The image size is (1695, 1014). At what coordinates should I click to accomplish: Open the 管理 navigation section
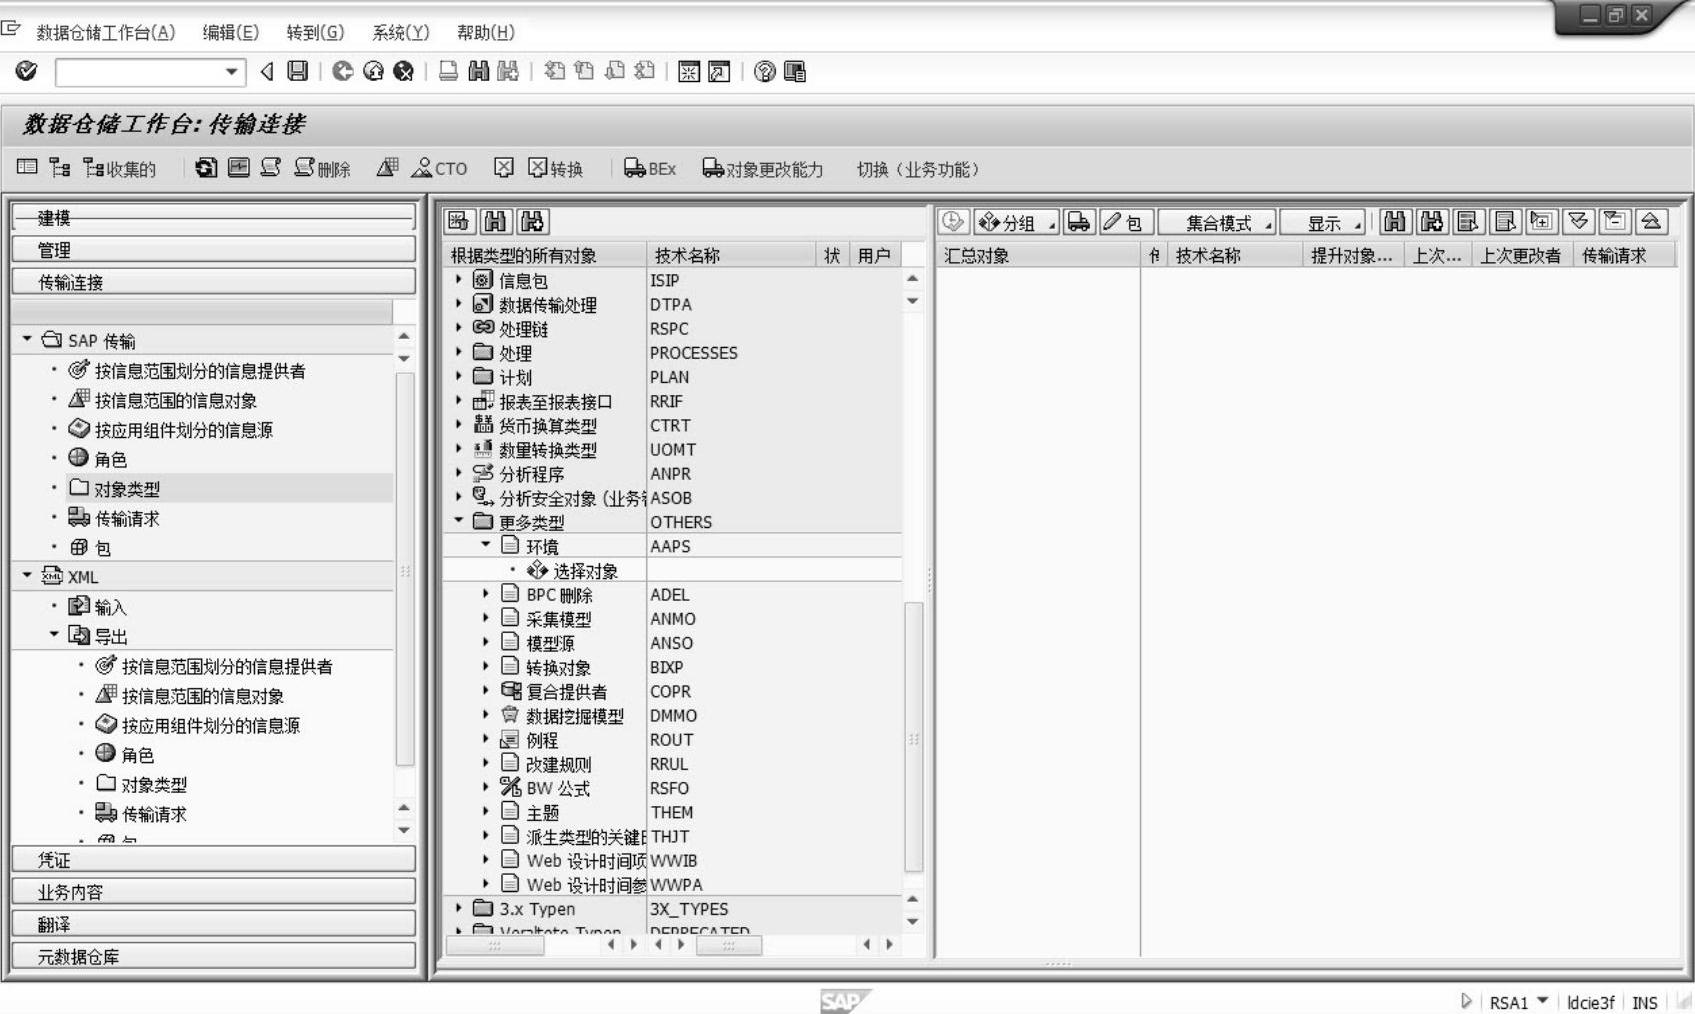[214, 249]
